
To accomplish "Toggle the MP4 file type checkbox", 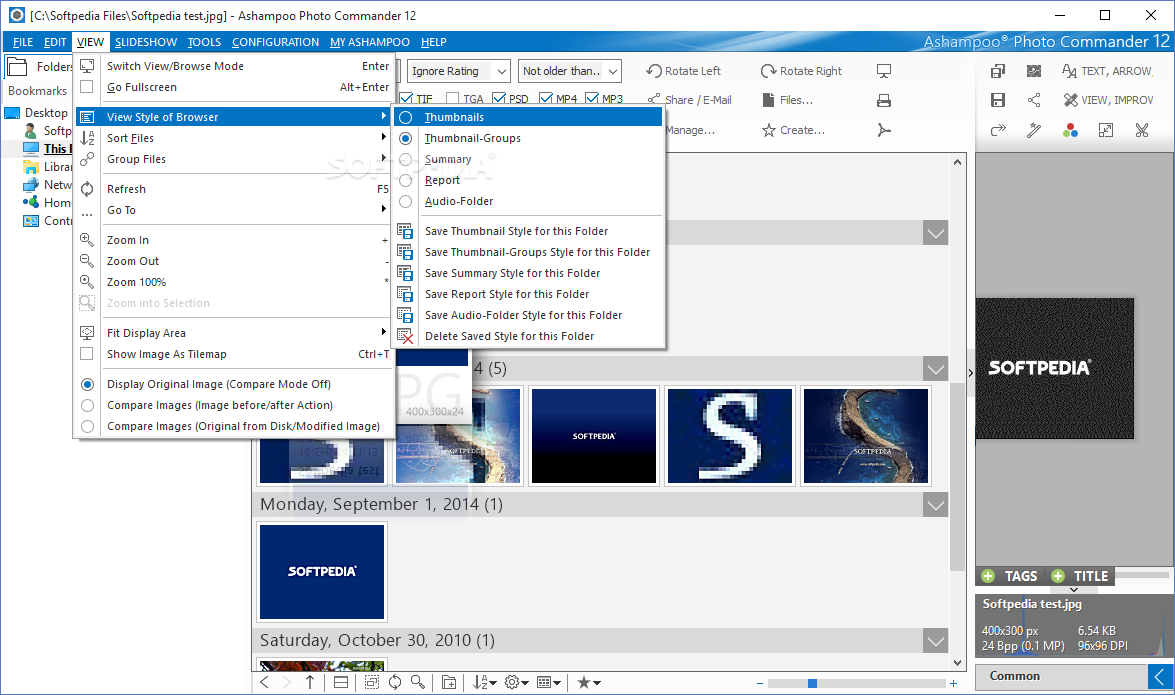I will coord(546,98).
